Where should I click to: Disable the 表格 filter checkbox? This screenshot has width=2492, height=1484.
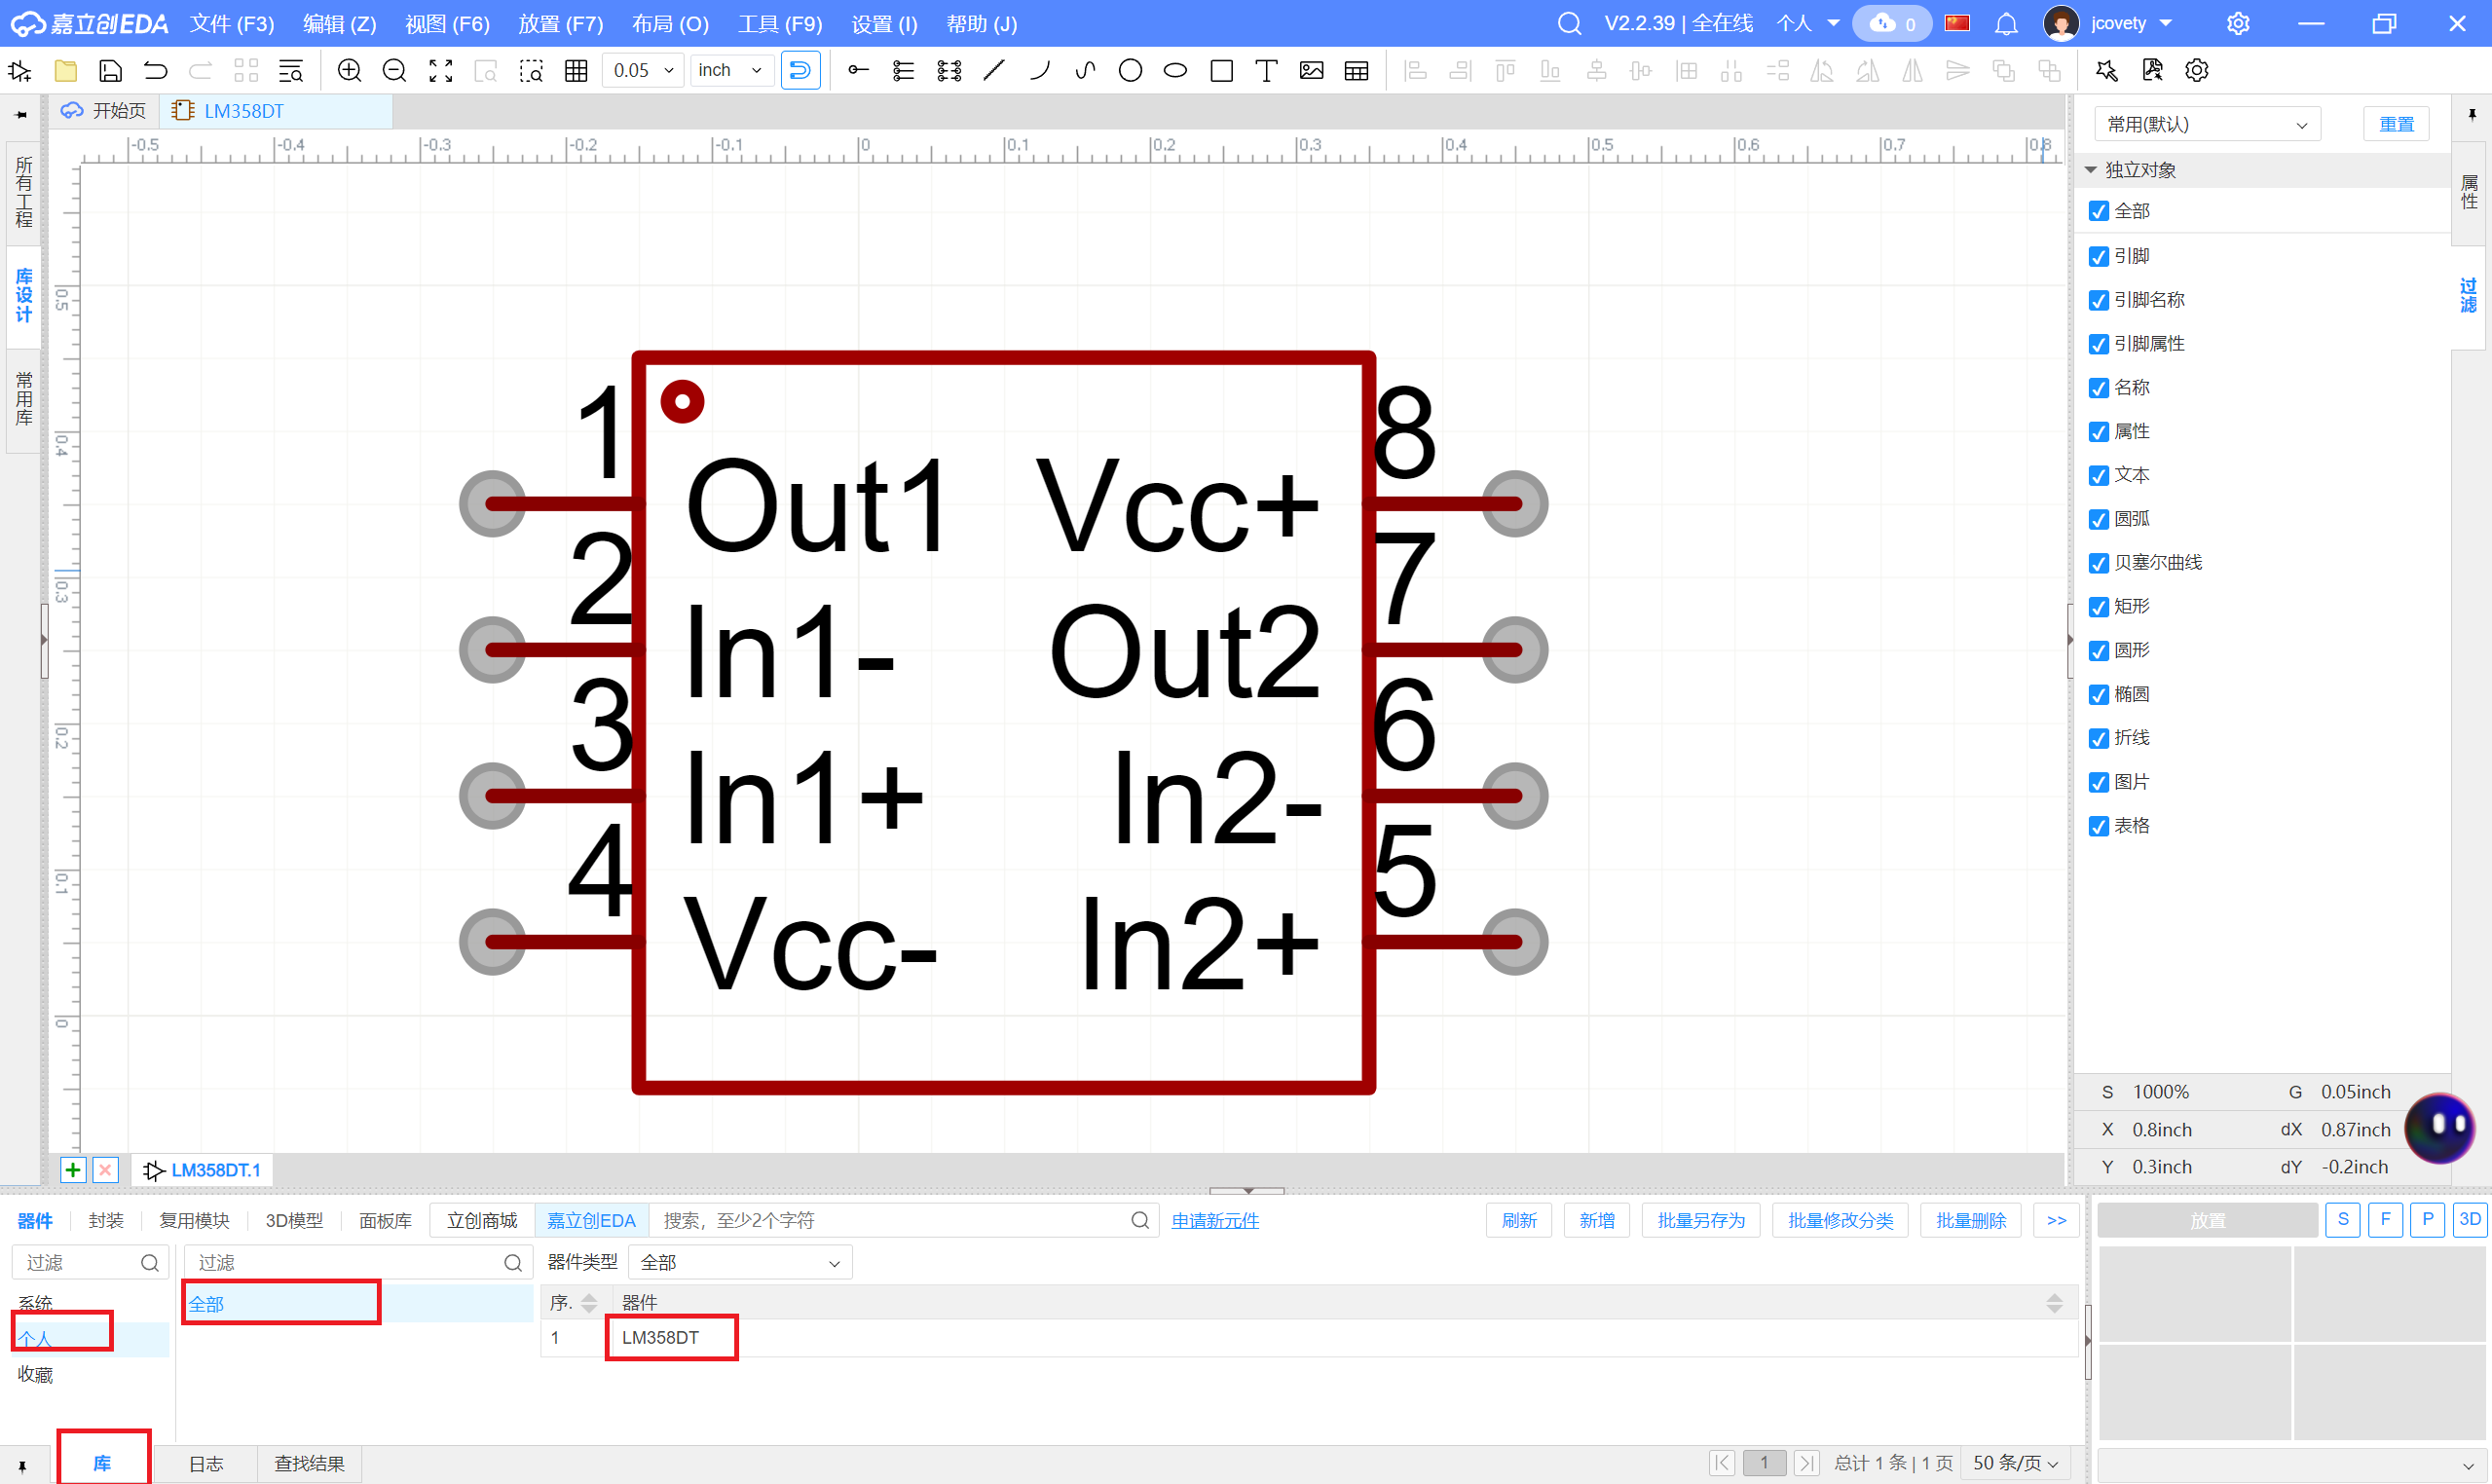pyautogui.click(x=2099, y=826)
